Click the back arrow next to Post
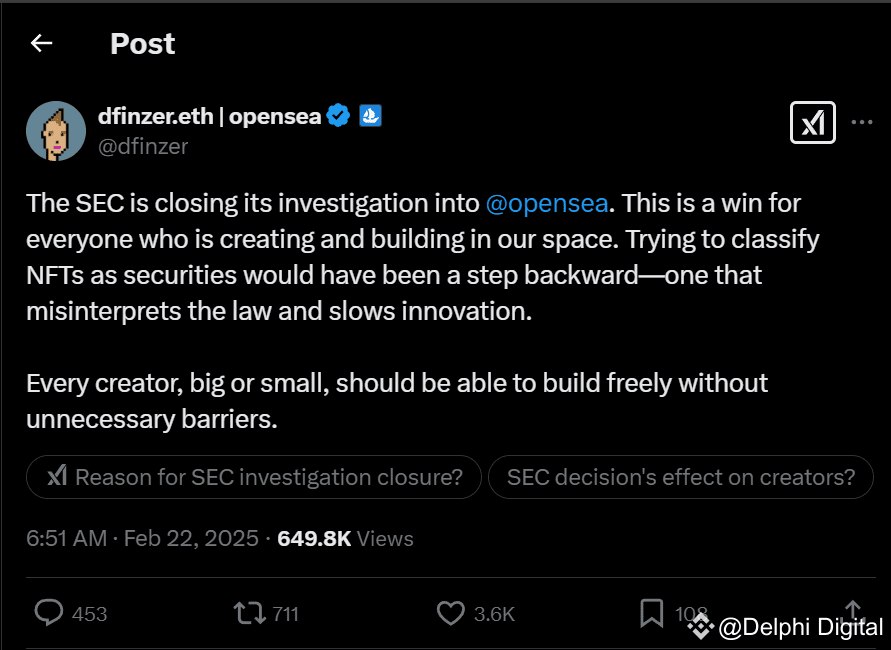 click(41, 43)
